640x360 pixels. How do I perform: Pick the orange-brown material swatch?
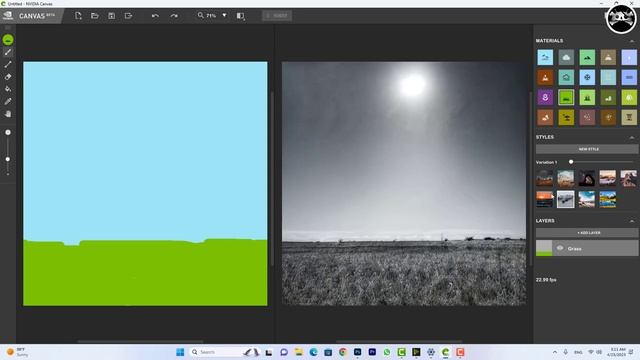click(545, 78)
